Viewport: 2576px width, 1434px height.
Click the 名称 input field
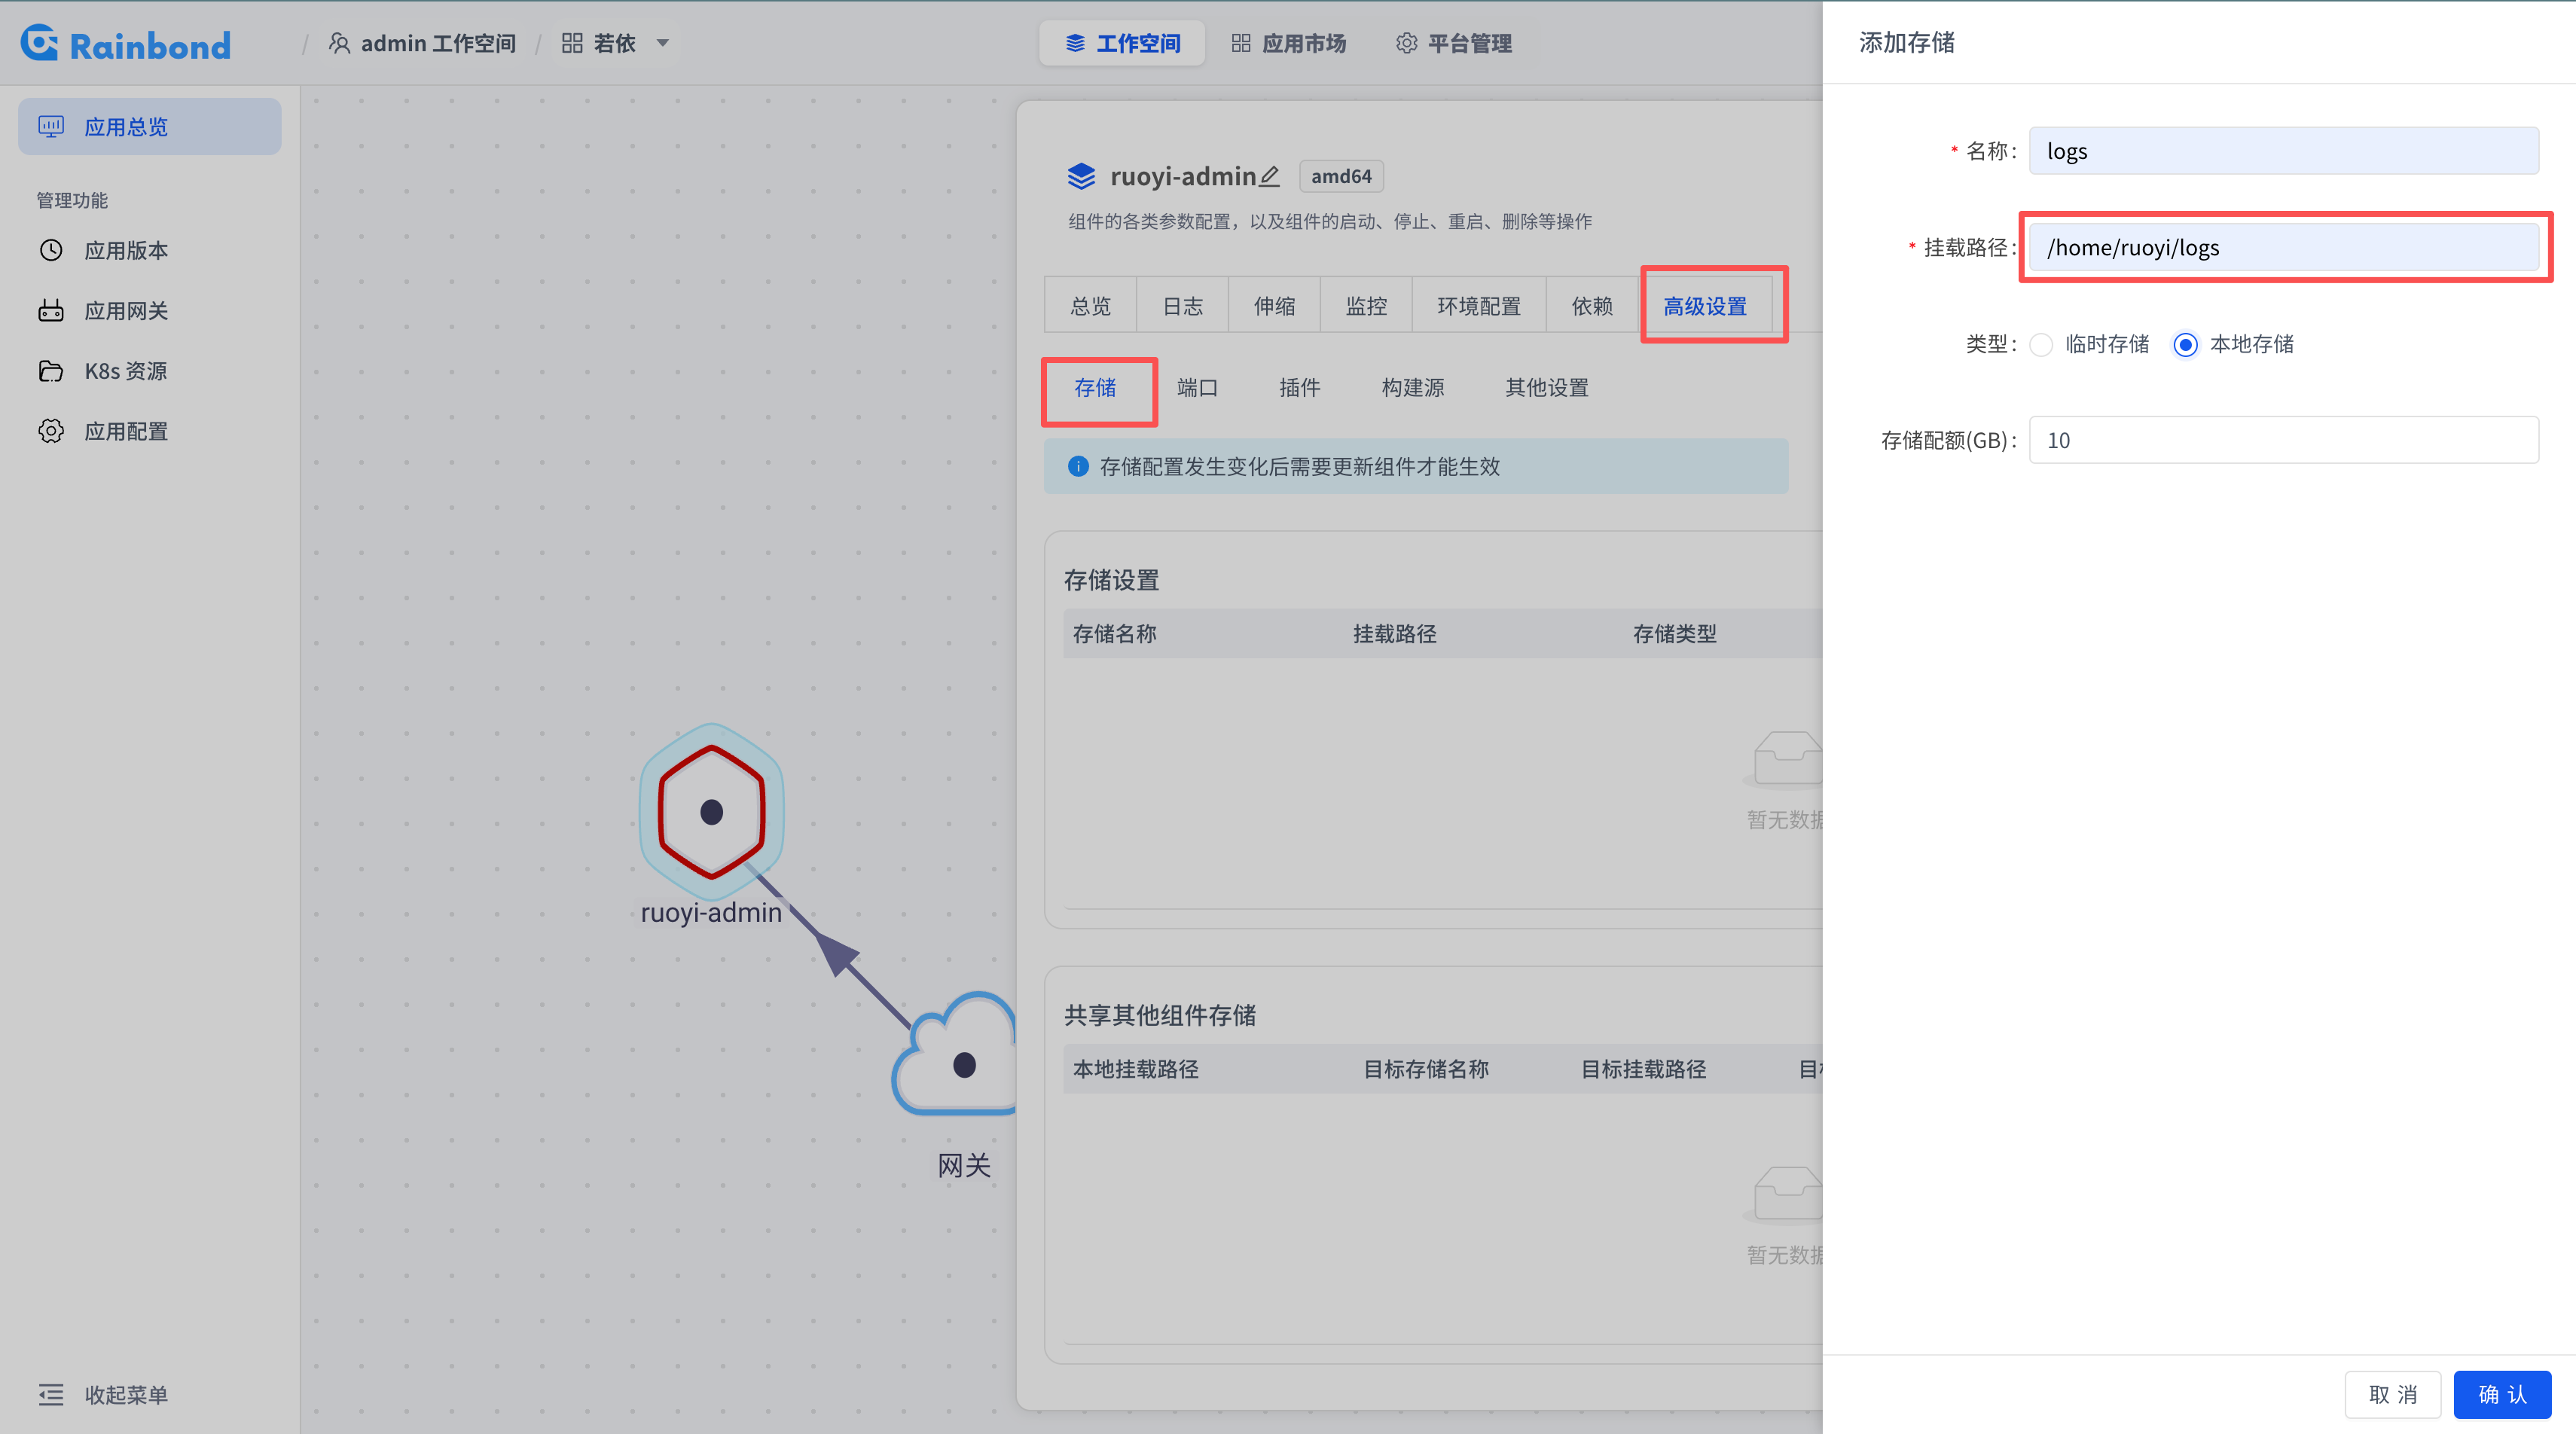[2283, 151]
